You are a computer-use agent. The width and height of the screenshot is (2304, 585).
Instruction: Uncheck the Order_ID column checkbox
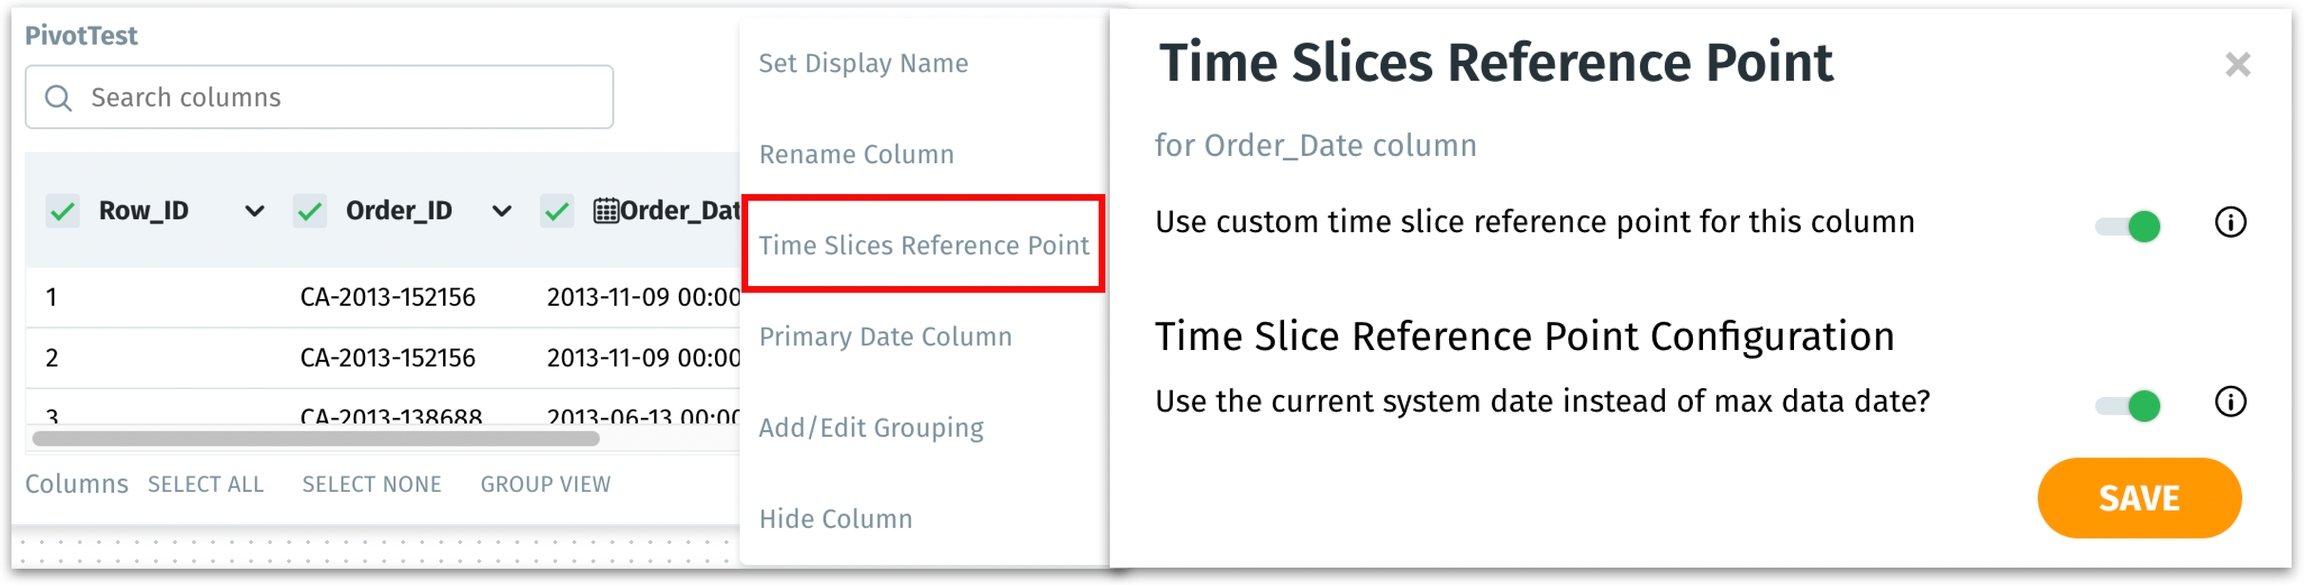(310, 211)
